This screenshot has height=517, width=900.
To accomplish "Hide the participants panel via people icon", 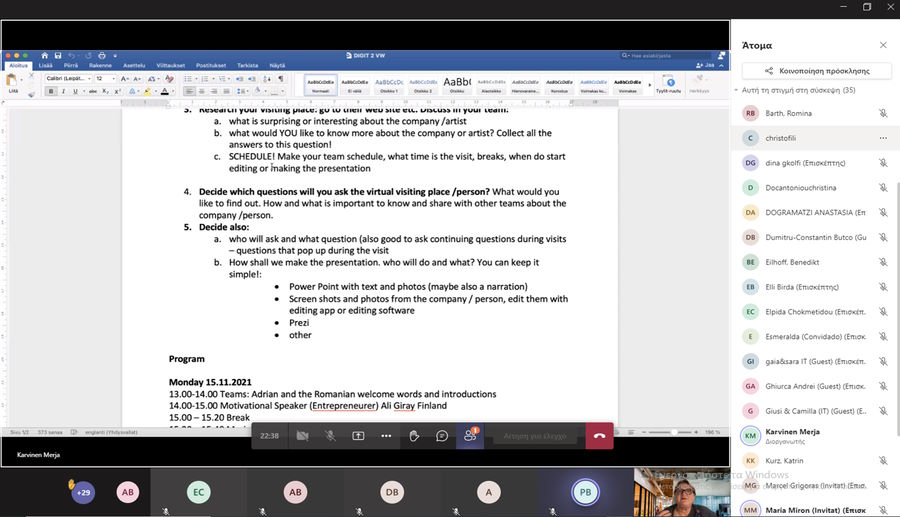I will pos(469,436).
